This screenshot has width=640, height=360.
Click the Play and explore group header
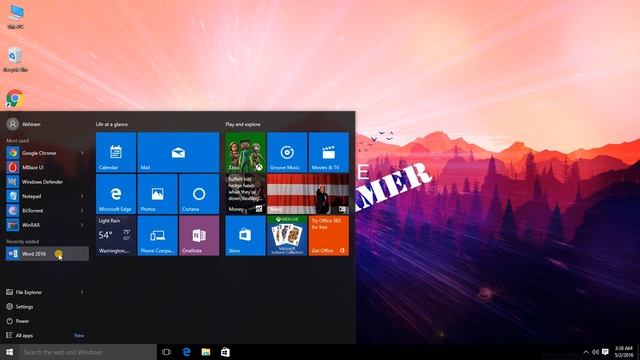[x=243, y=124]
